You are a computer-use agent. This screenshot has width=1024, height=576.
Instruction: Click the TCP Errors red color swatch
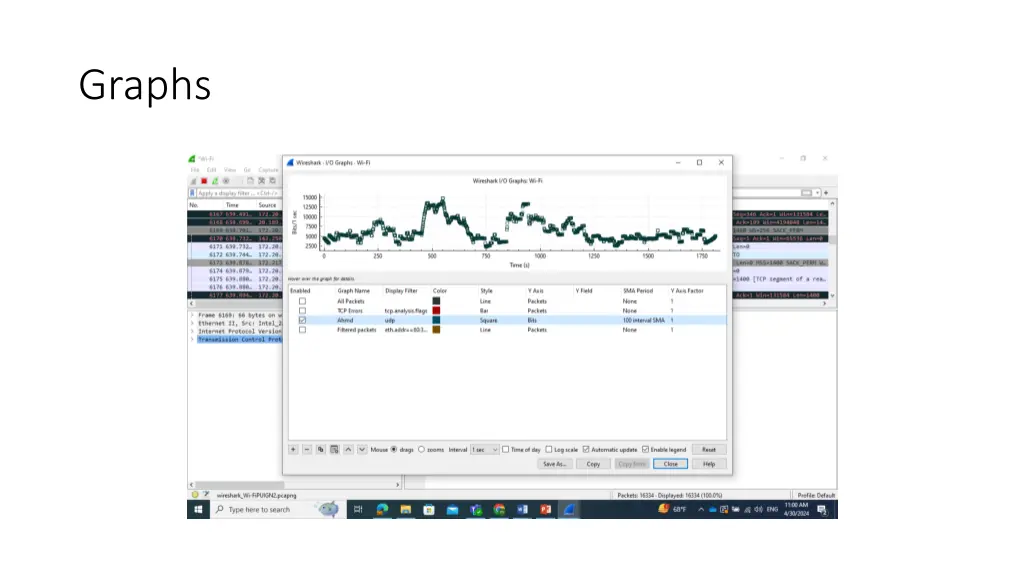(x=436, y=311)
